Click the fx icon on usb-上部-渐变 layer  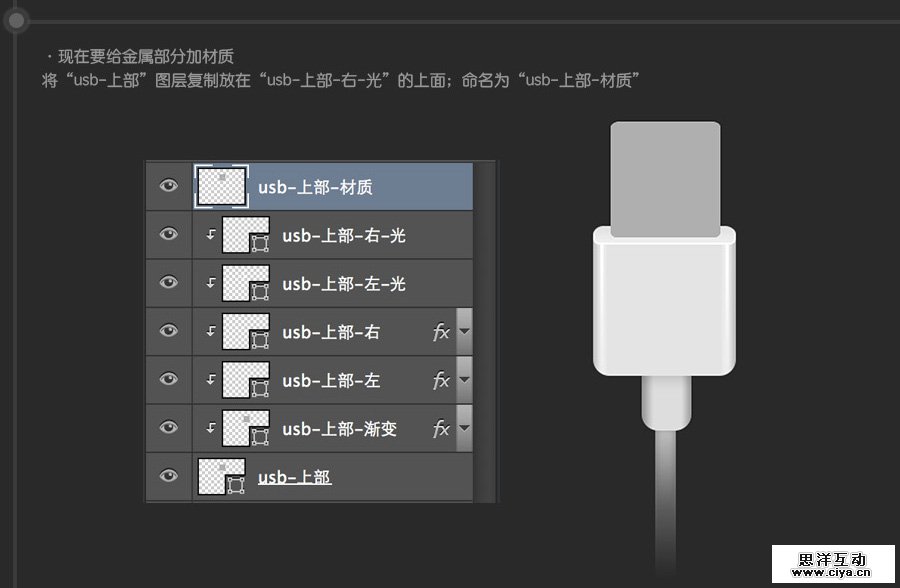[442, 428]
